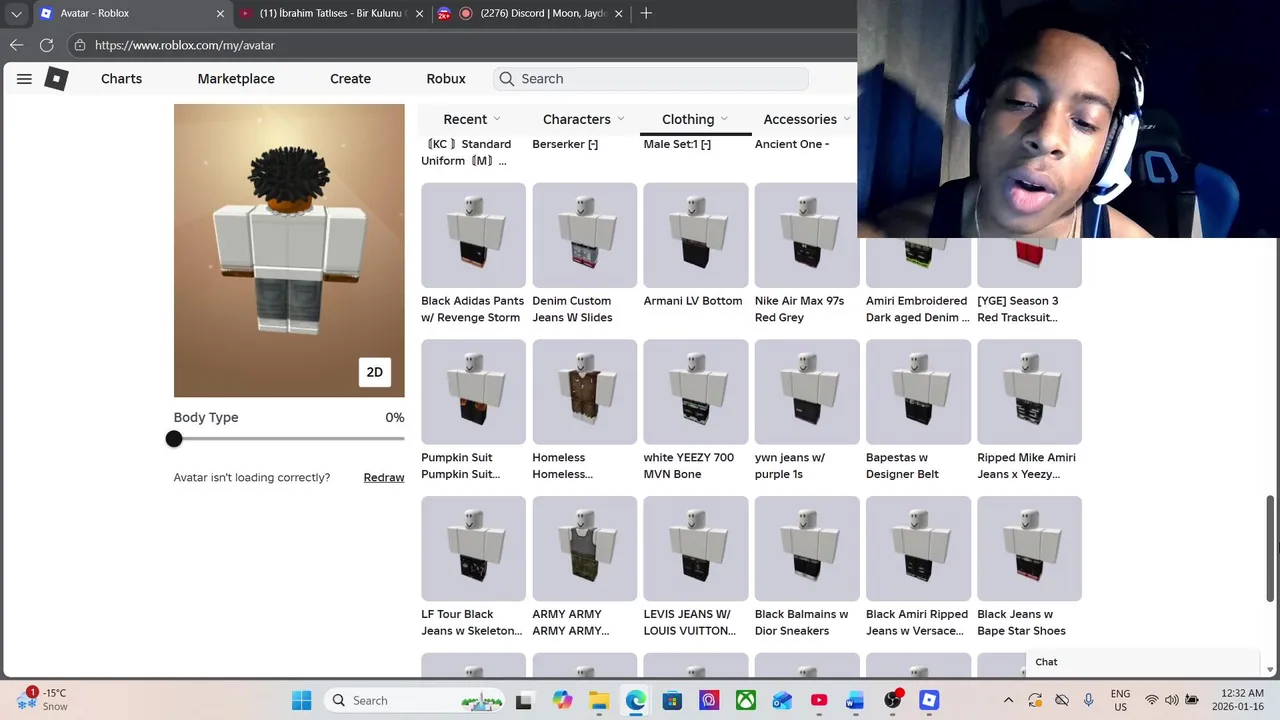Open the Charts page

click(121, 79)
